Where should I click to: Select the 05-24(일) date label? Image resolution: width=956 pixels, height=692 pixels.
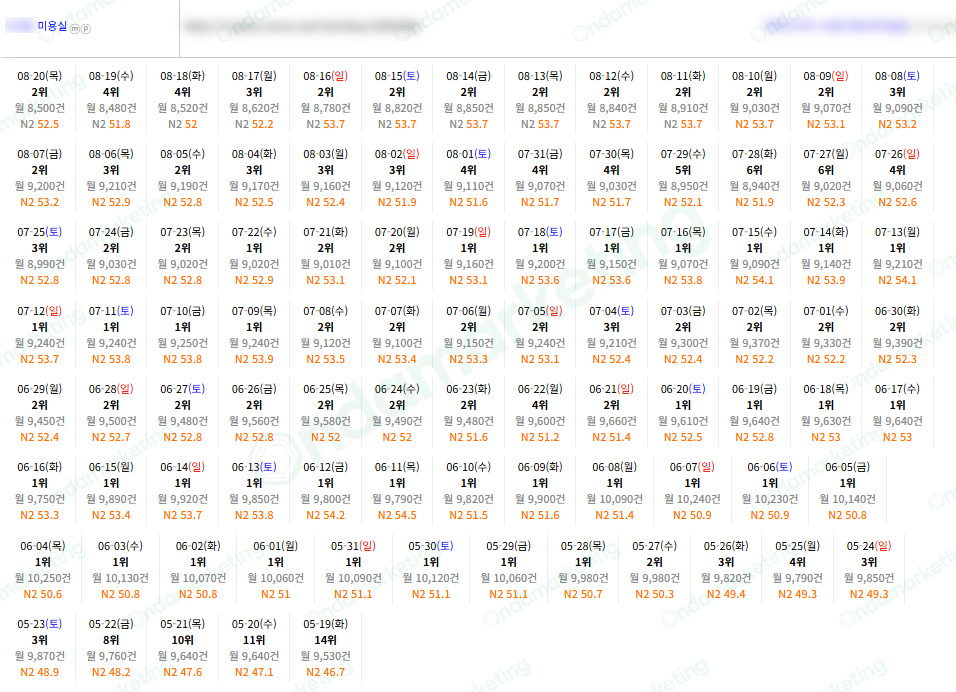pyautogui.click(x=869, y=546)
